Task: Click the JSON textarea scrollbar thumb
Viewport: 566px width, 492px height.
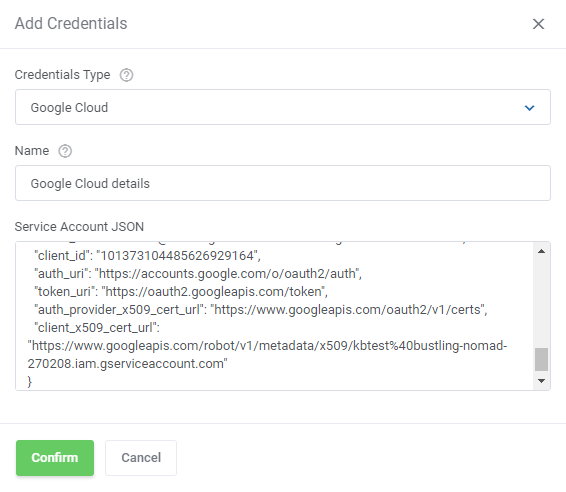Action: click(541, 359)
